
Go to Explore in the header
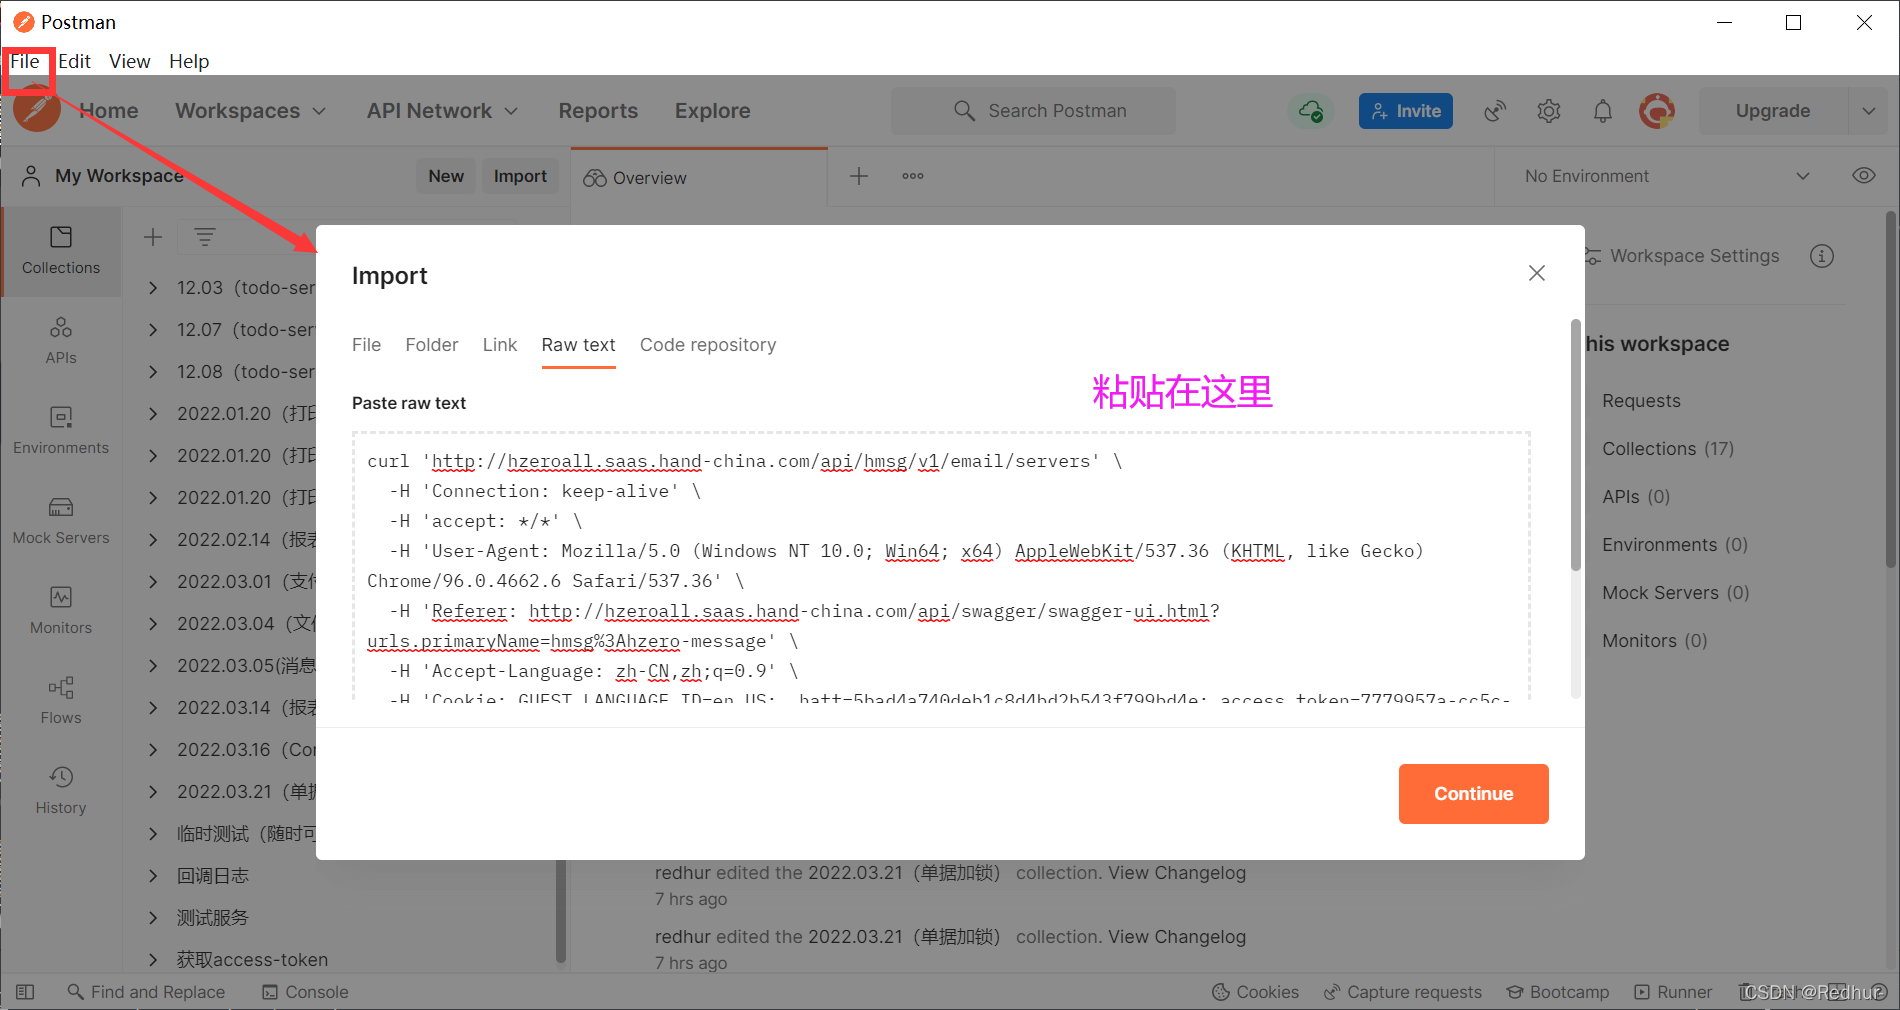click(x=712, y=111)
